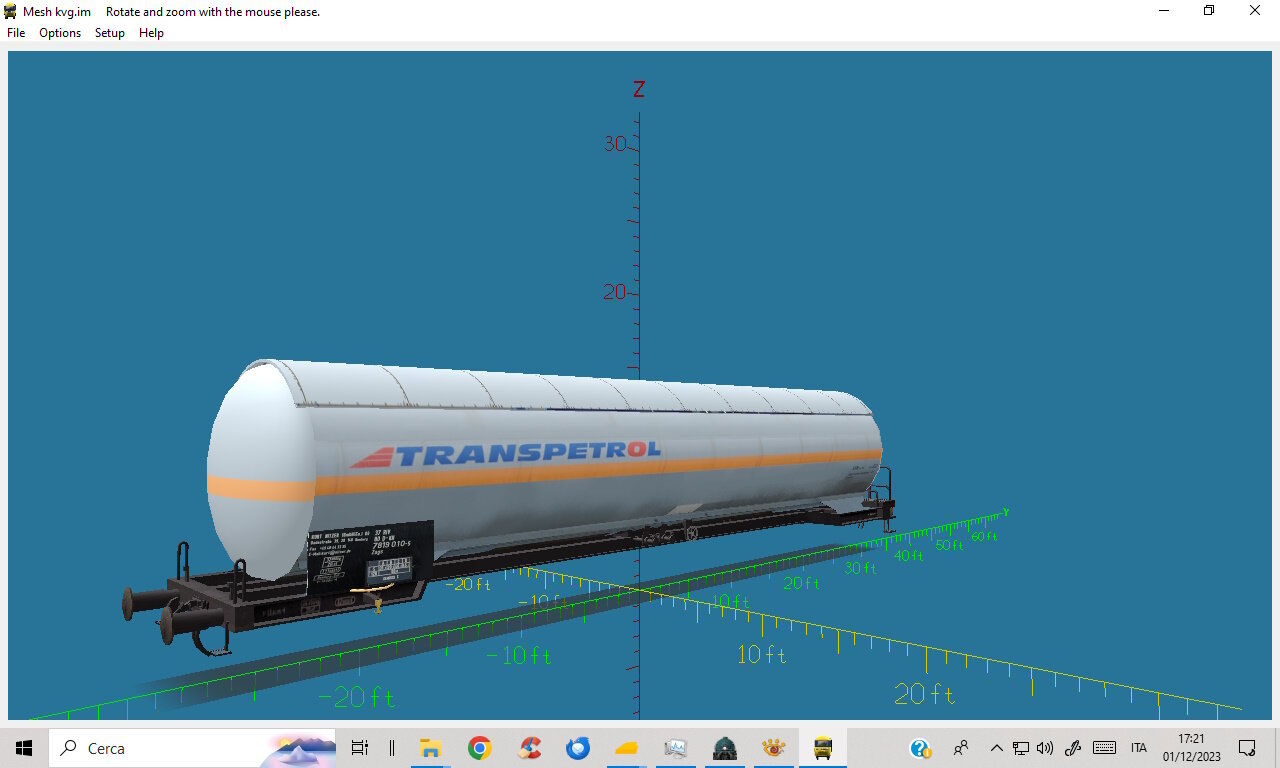Click the Cerca search box on taskbar
Image resolution: width=1280 pixels, height=768 pixels.
point(193,748)
